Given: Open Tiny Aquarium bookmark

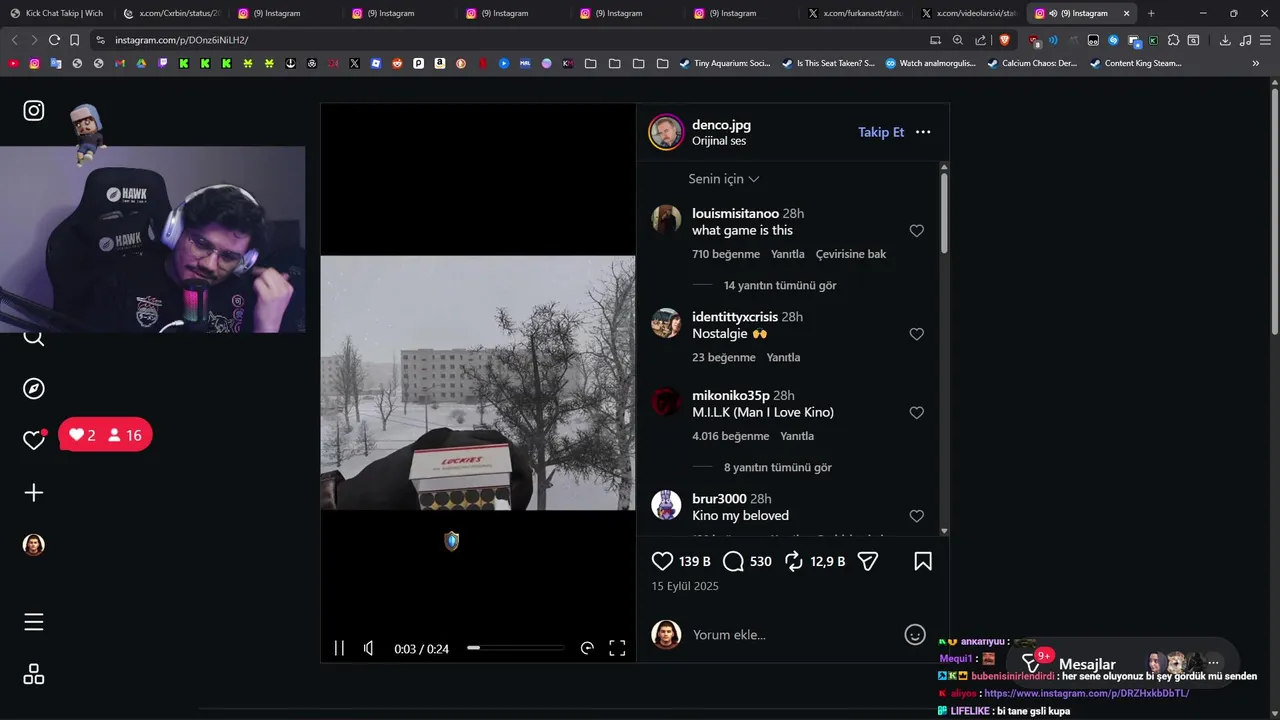Looking at the screenshot, I should [725, 63].
